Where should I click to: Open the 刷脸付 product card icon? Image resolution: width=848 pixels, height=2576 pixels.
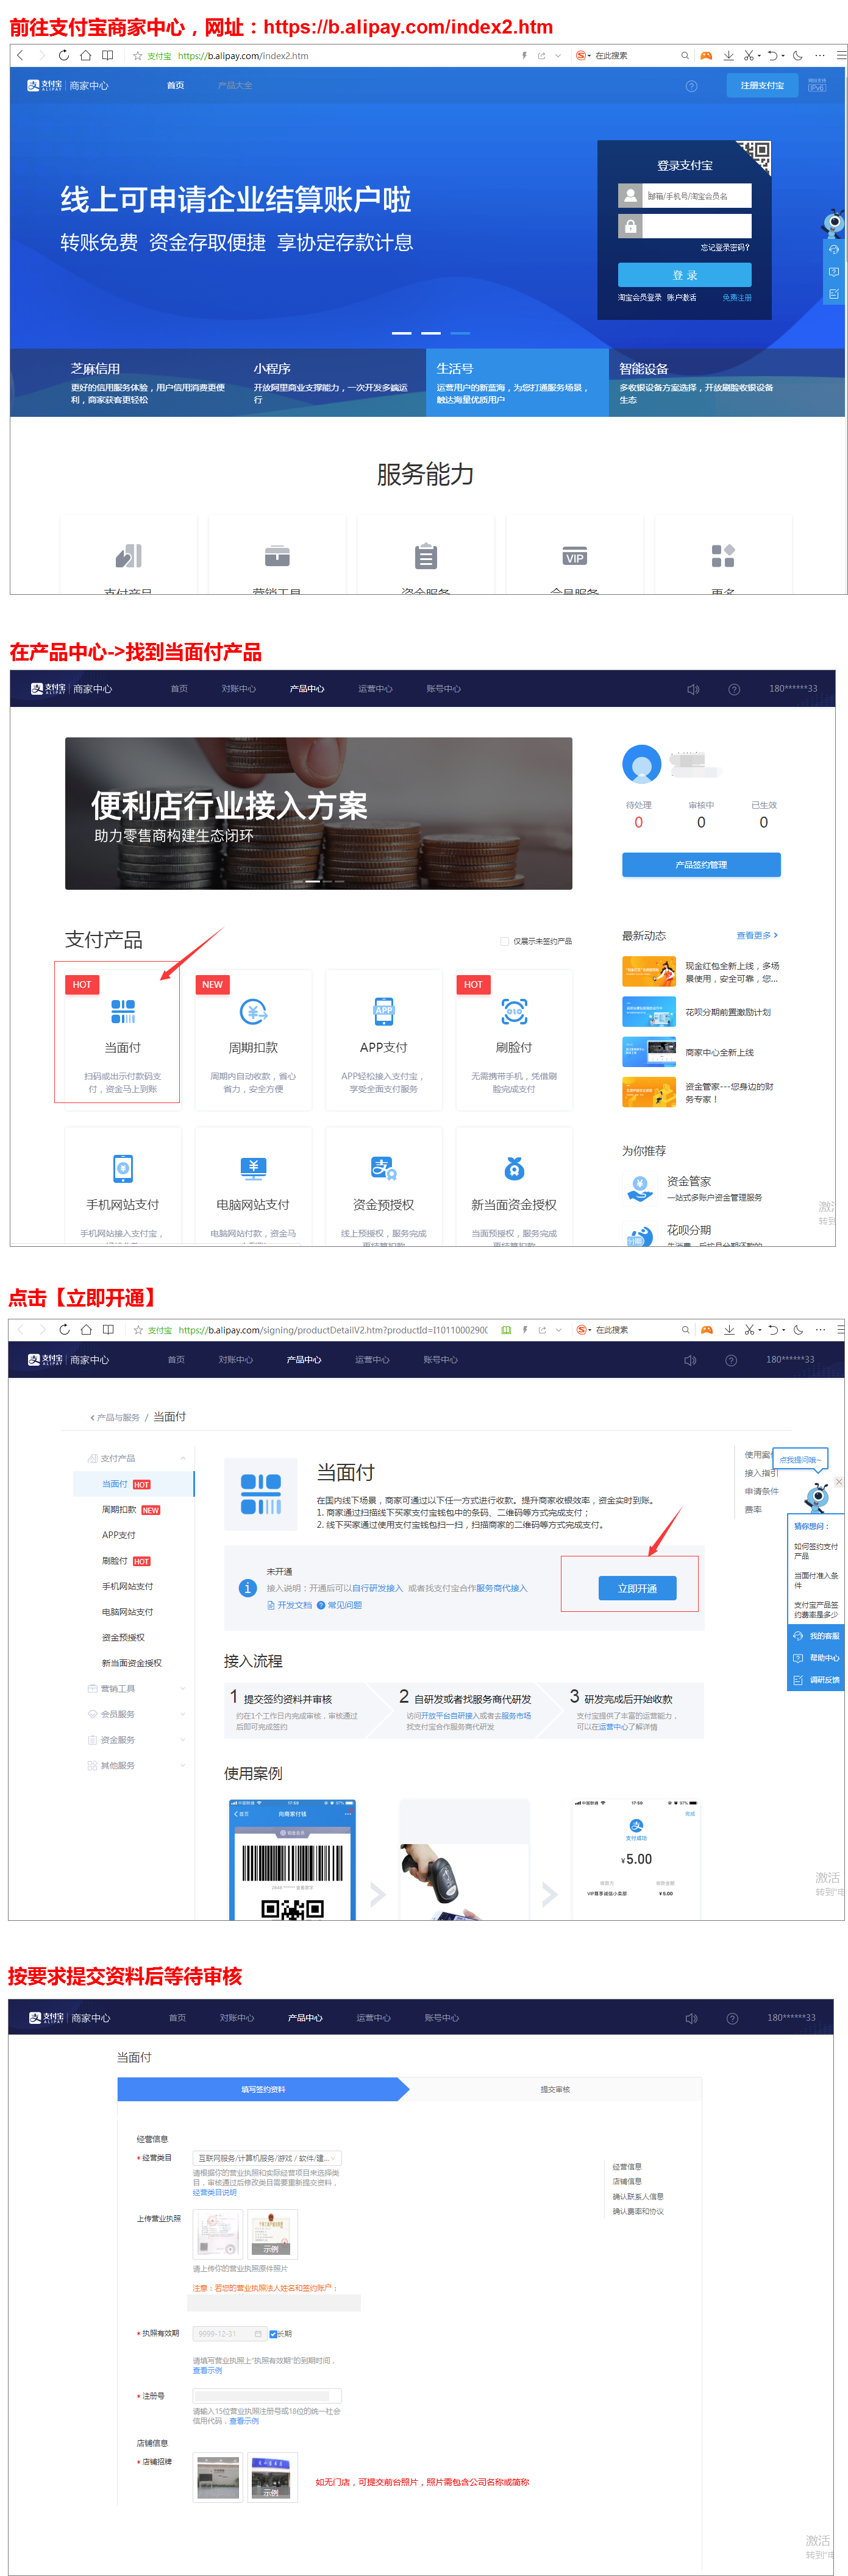click(x=514, y=1011)
